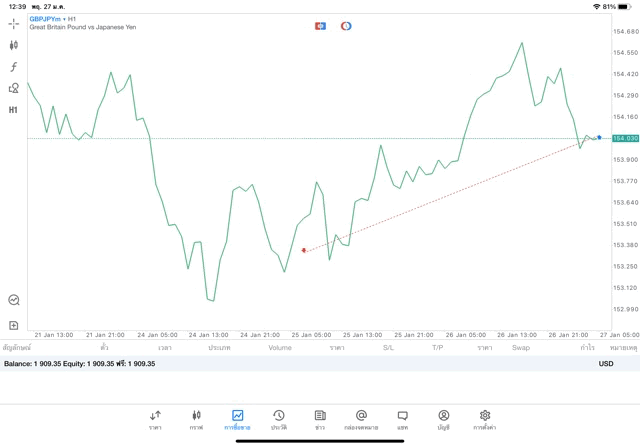This screenshot has height=447, width=640.
Task: Open the History clock tab
Action: click(x=279, y=418)
